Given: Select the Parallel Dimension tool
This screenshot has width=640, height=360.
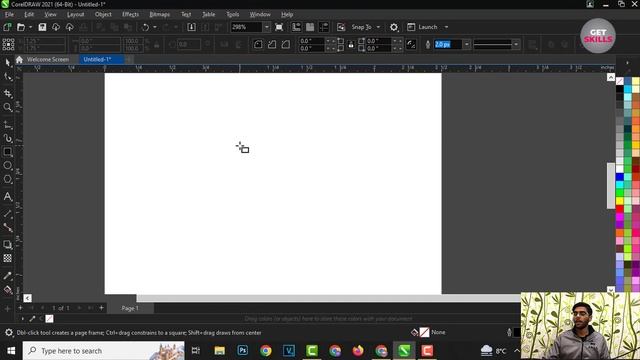Looking at the screenshot, I should click(x=8, y=213).
